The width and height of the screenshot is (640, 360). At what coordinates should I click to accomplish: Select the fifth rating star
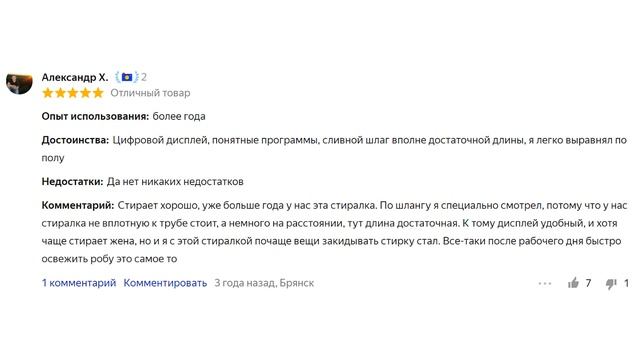click(x=98, y=93)
